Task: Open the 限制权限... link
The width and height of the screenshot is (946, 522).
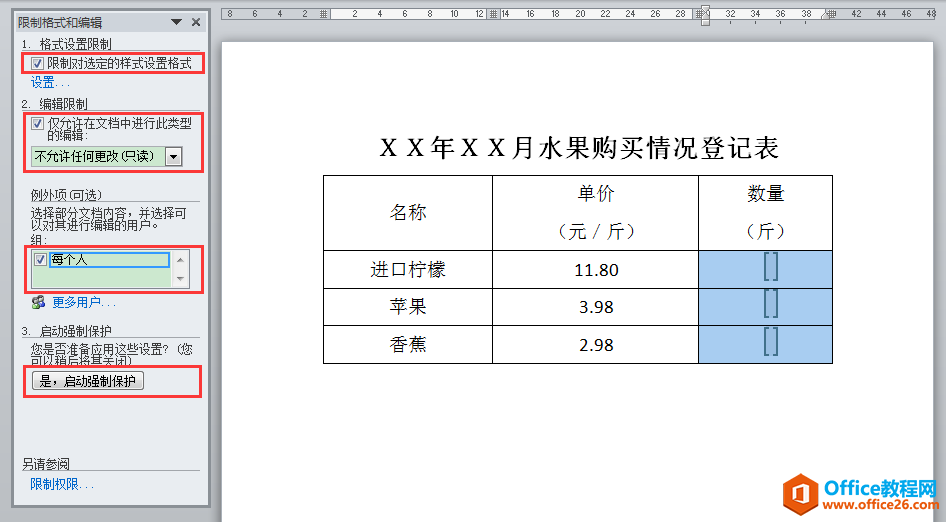Action: [x=62, y=484]
